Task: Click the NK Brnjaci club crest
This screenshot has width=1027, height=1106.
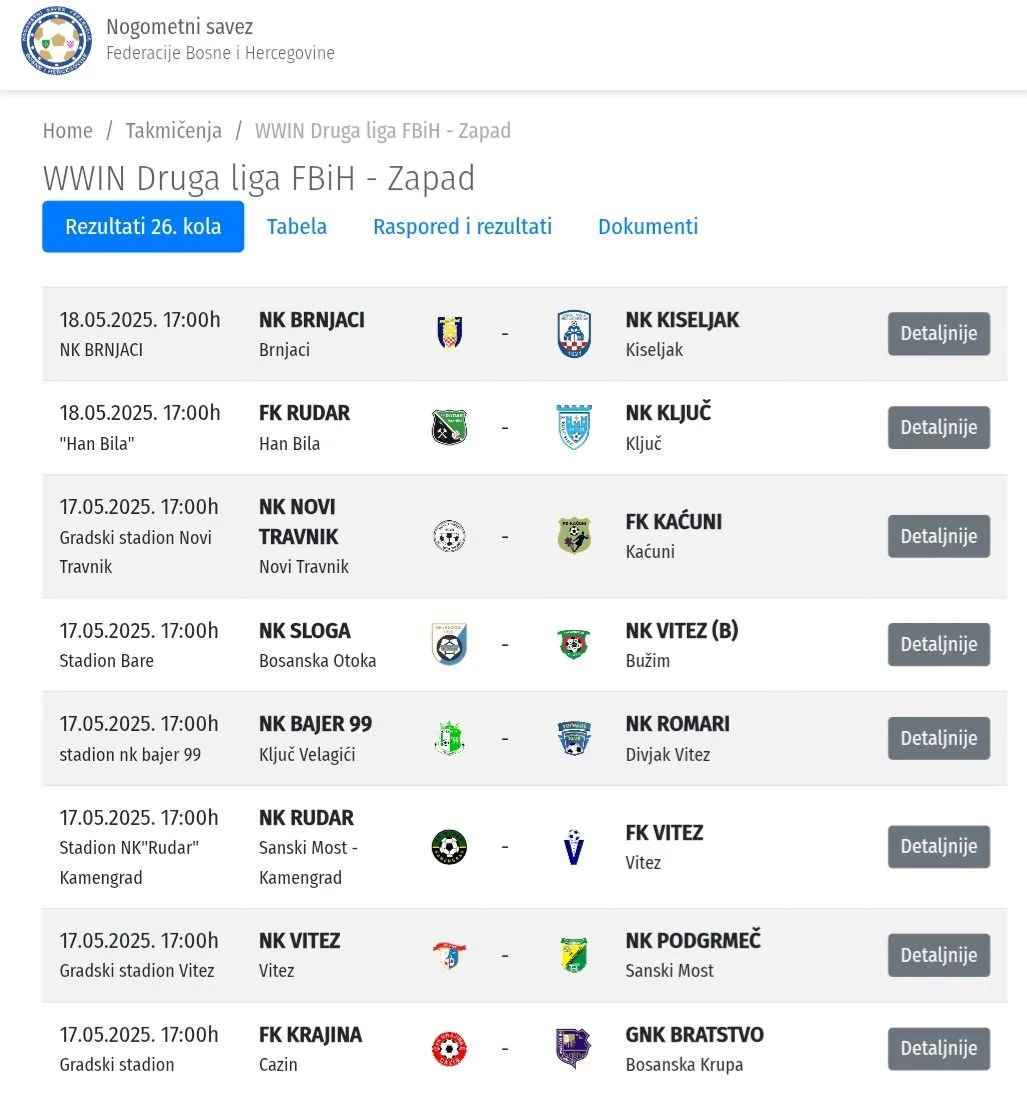Action: 449,333
